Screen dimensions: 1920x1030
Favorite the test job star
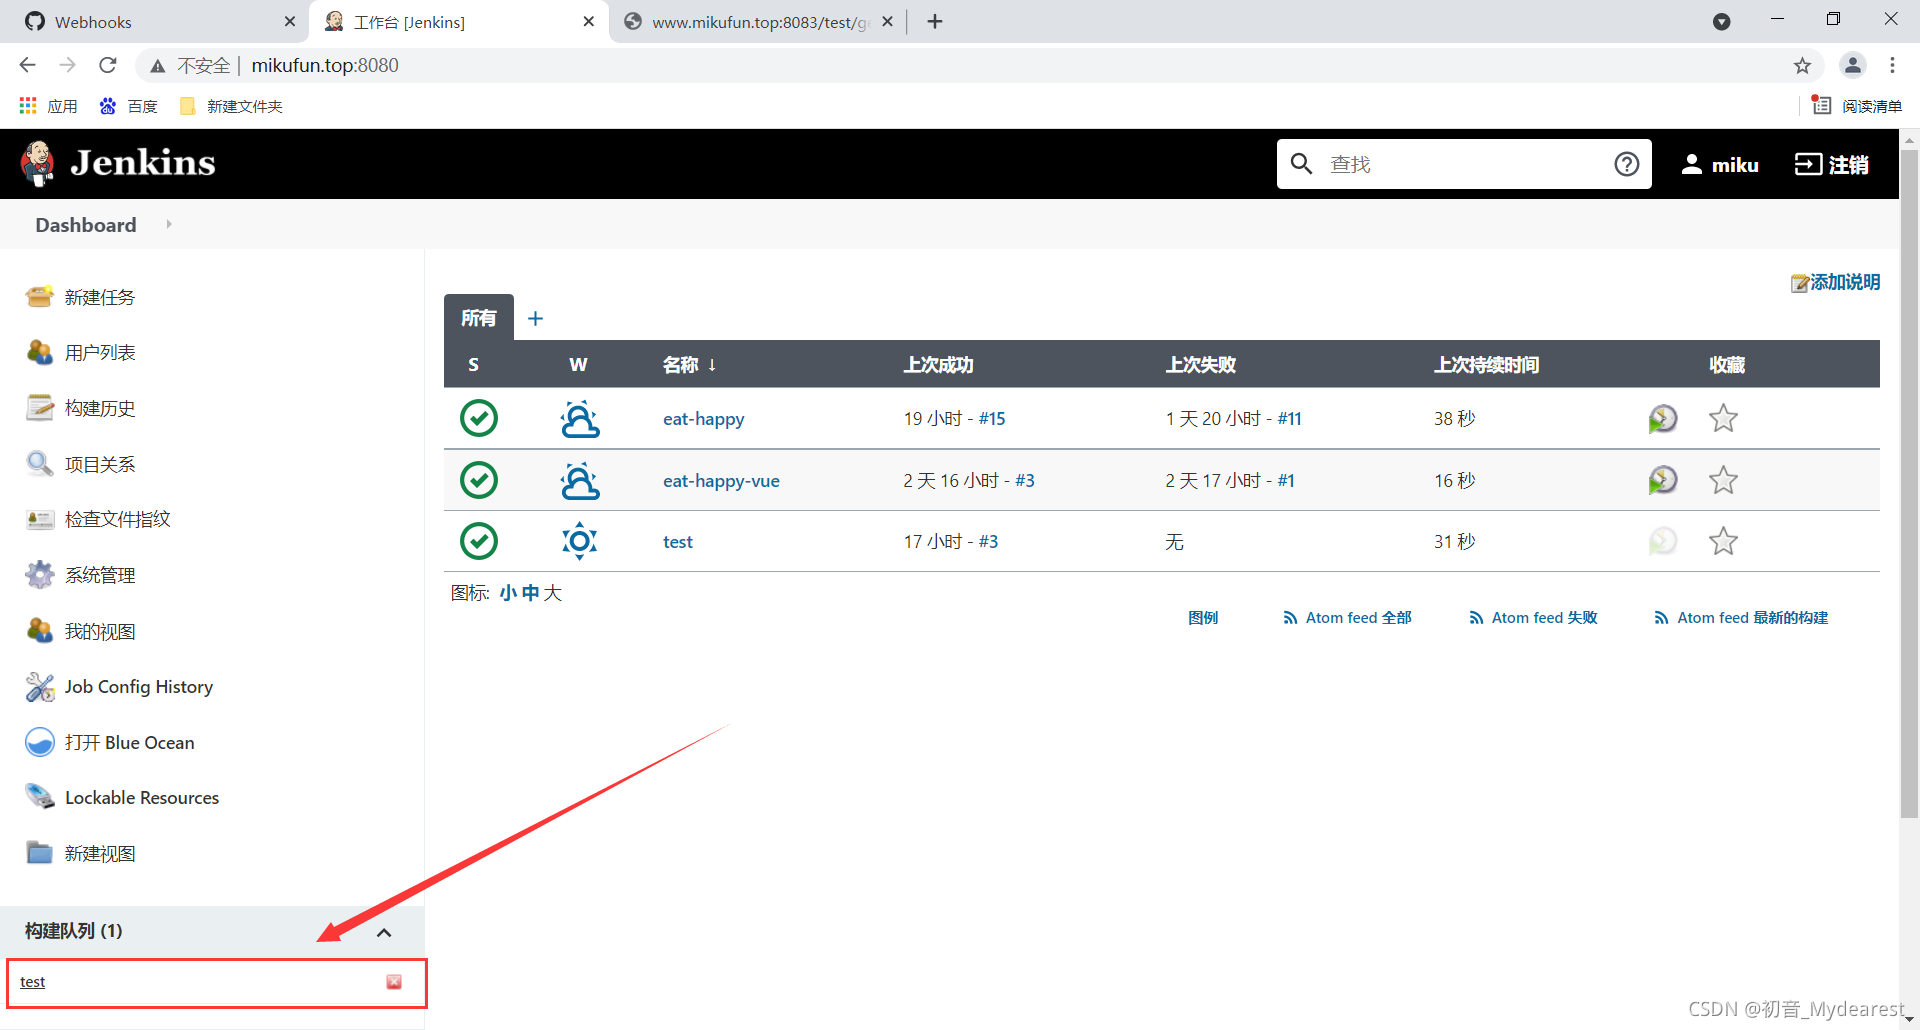(1723, 541)
